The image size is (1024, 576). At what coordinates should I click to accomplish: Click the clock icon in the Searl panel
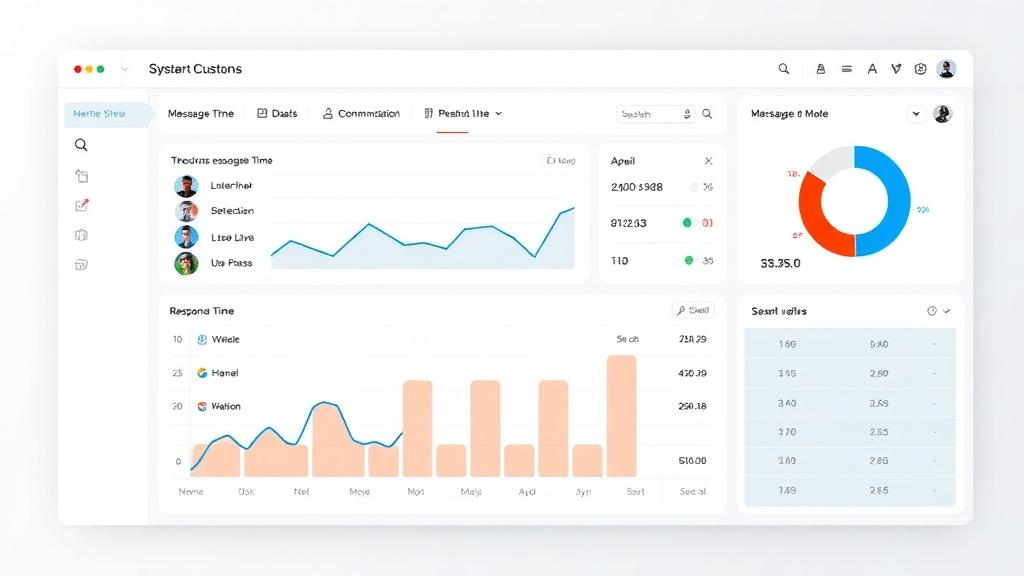[932, 311]
